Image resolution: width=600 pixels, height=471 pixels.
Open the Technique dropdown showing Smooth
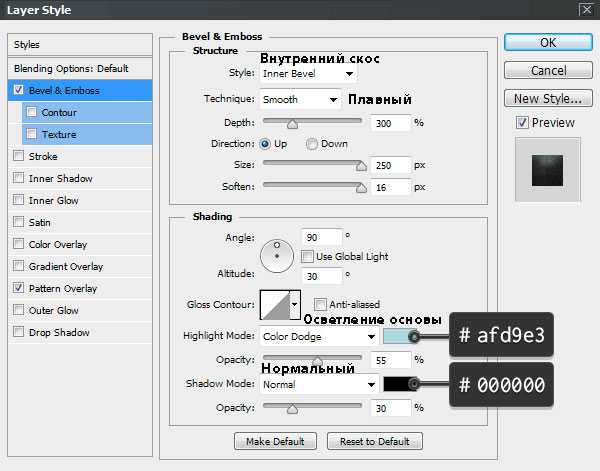300,99
